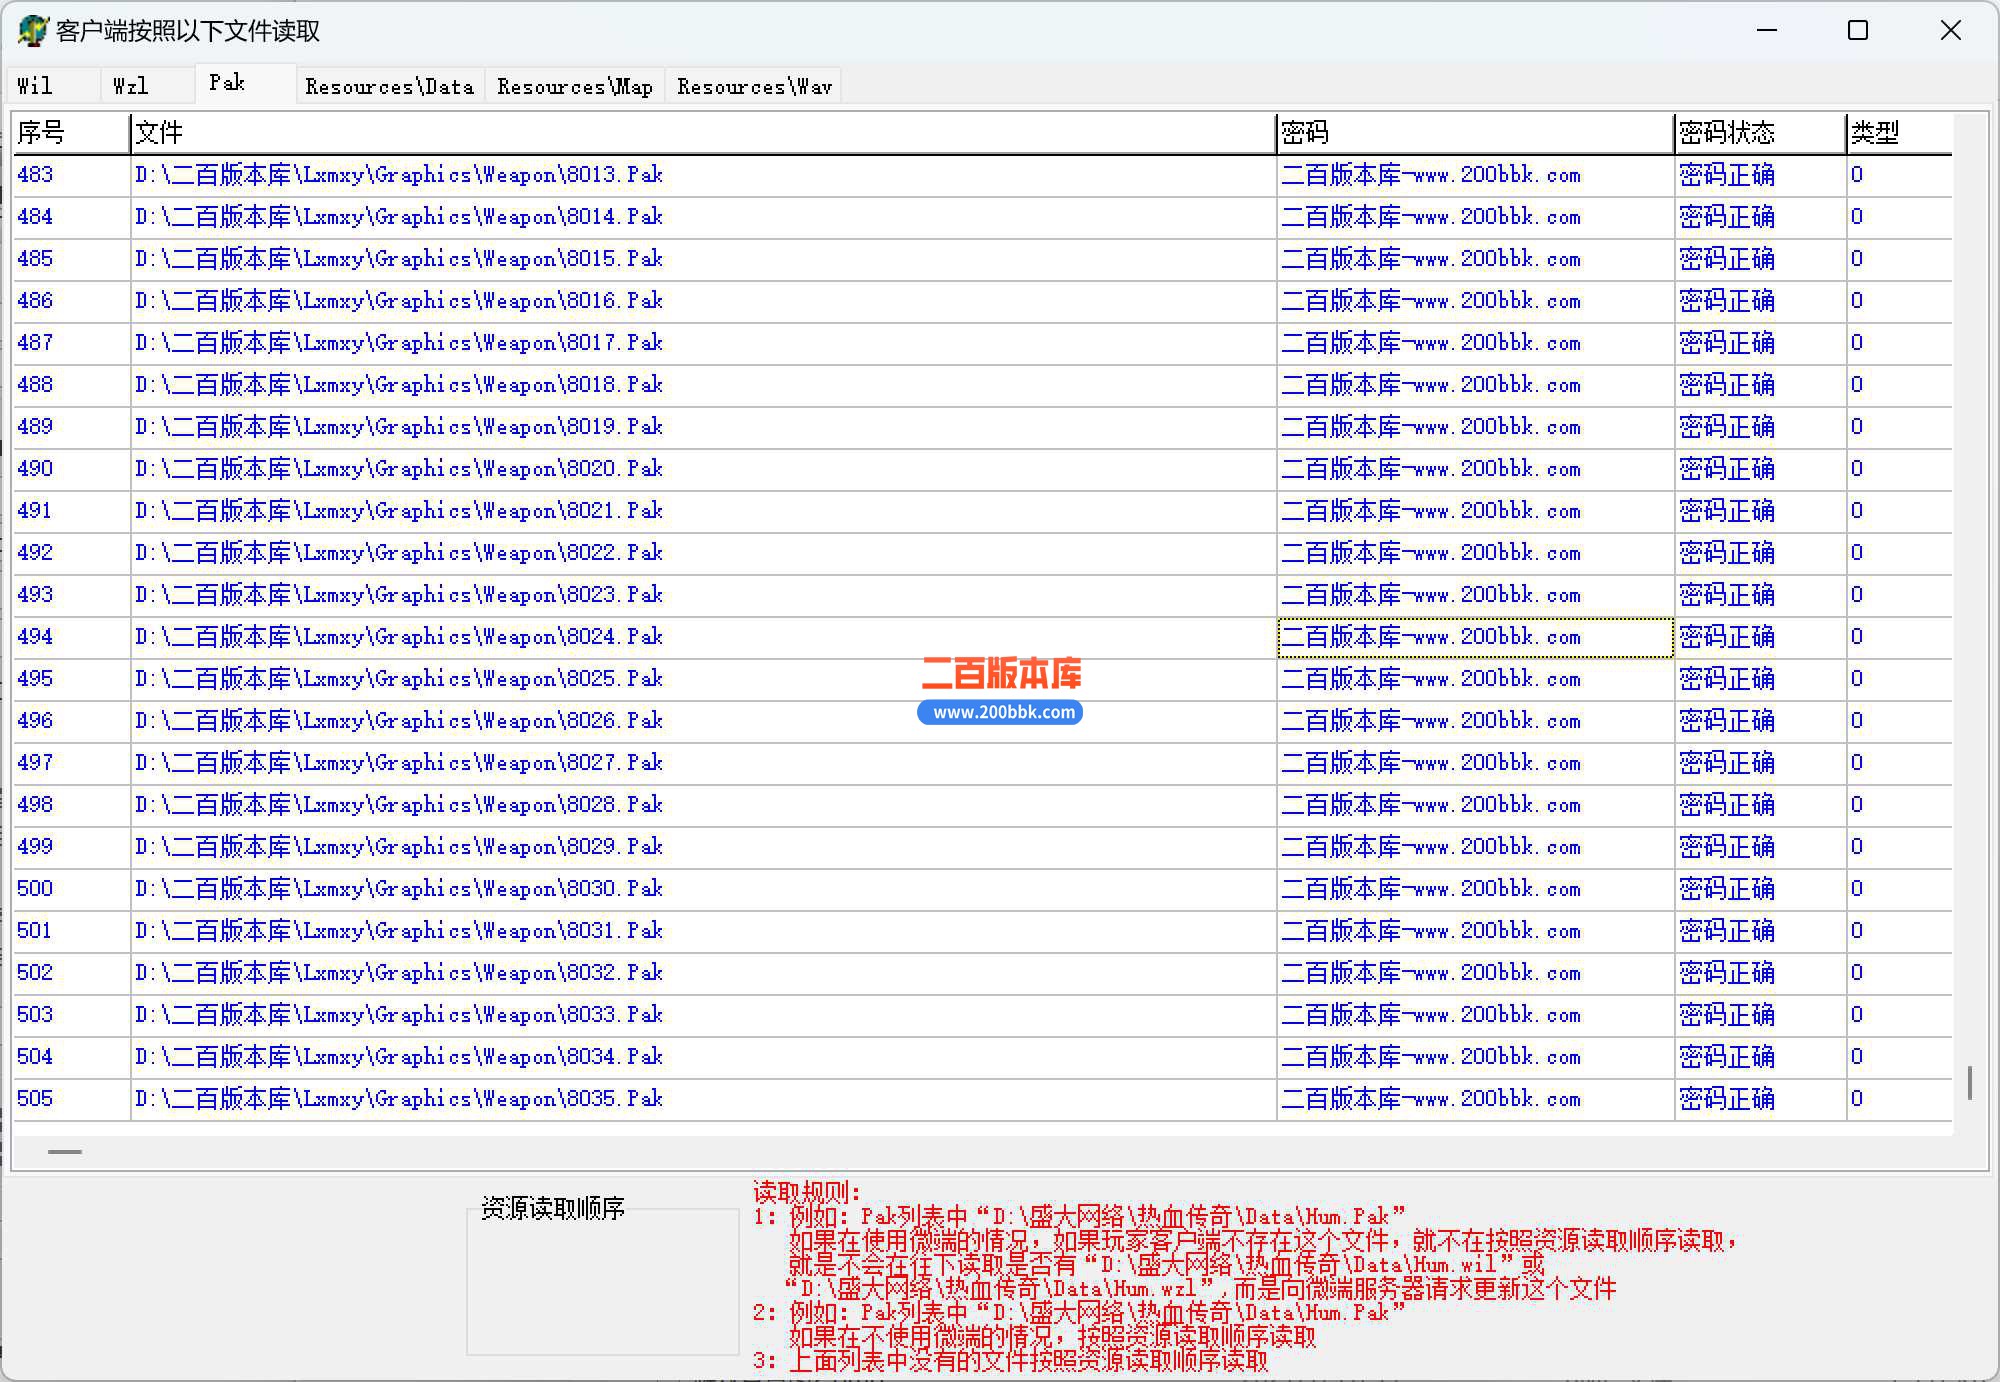Click the application icon in title bar

click(32, 31)
